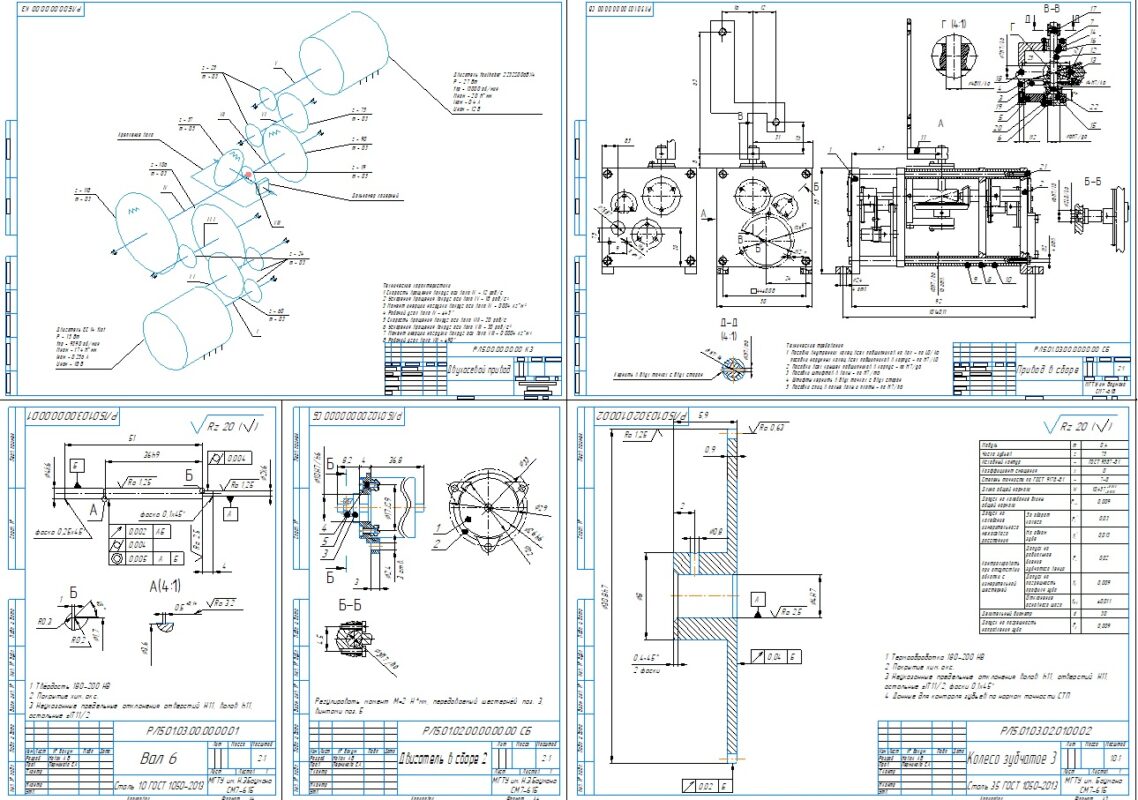Click the 'Ra 0.63' roughness symbol
The width and height of the screenshot is (1138, 800).
coord(770,428)
